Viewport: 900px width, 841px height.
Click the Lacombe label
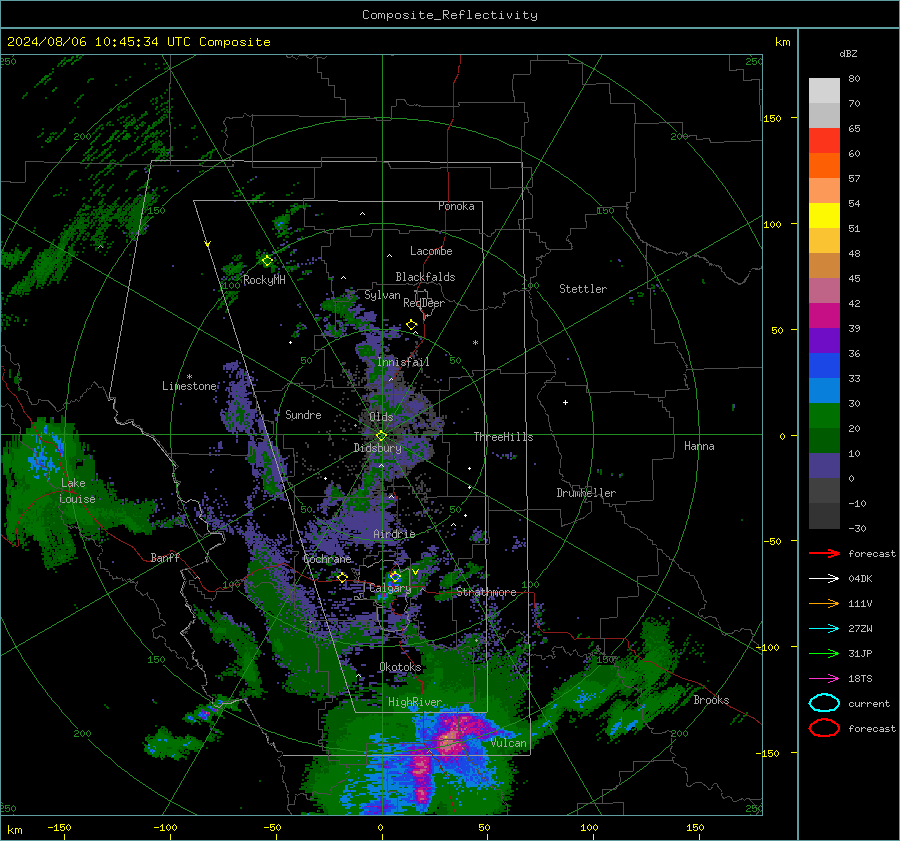pos(431,251)
